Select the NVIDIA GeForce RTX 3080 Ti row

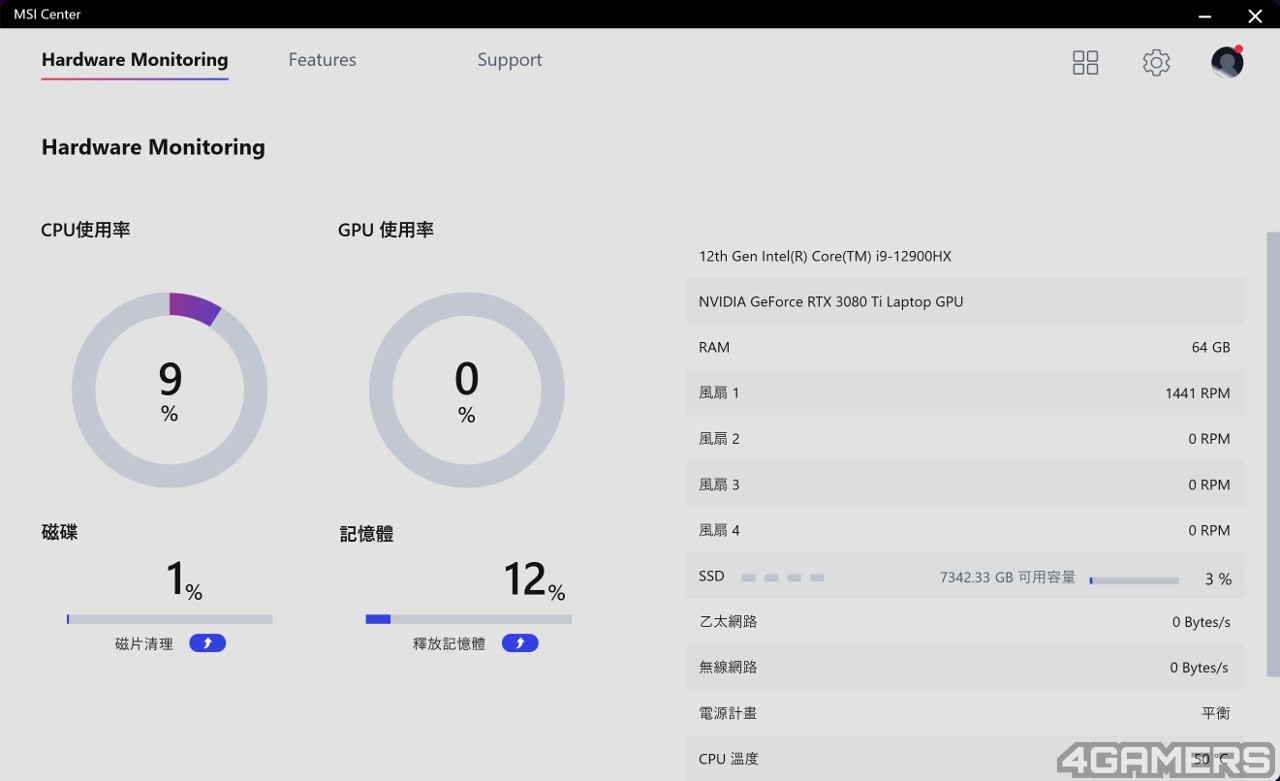point(965,301)
